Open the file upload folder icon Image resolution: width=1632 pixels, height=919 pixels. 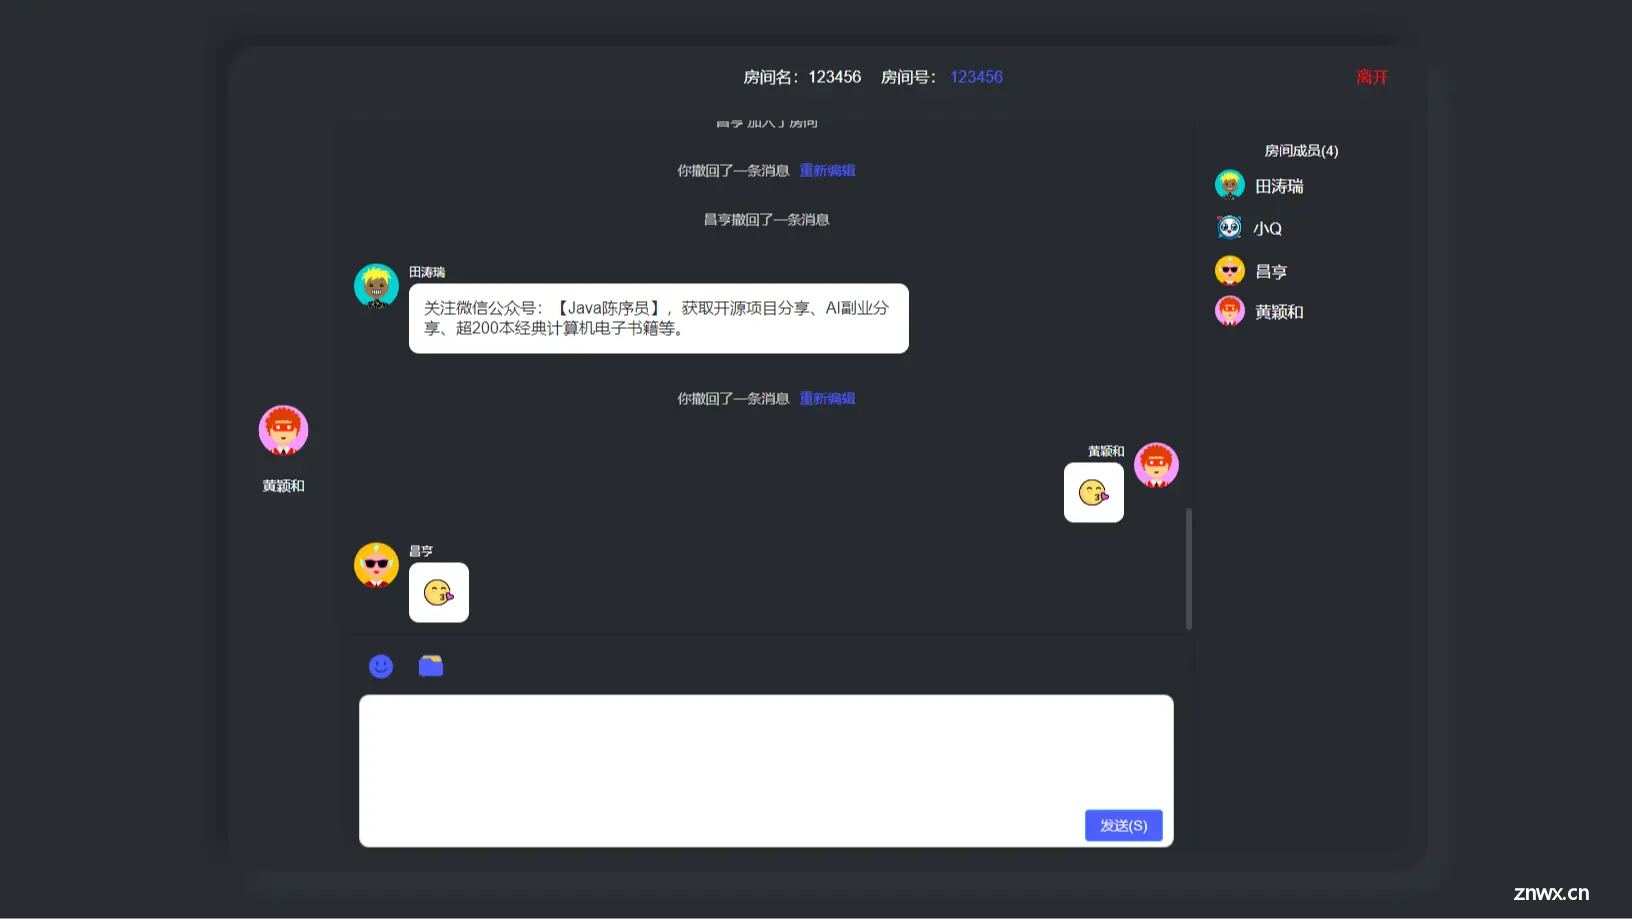(431, 666)
